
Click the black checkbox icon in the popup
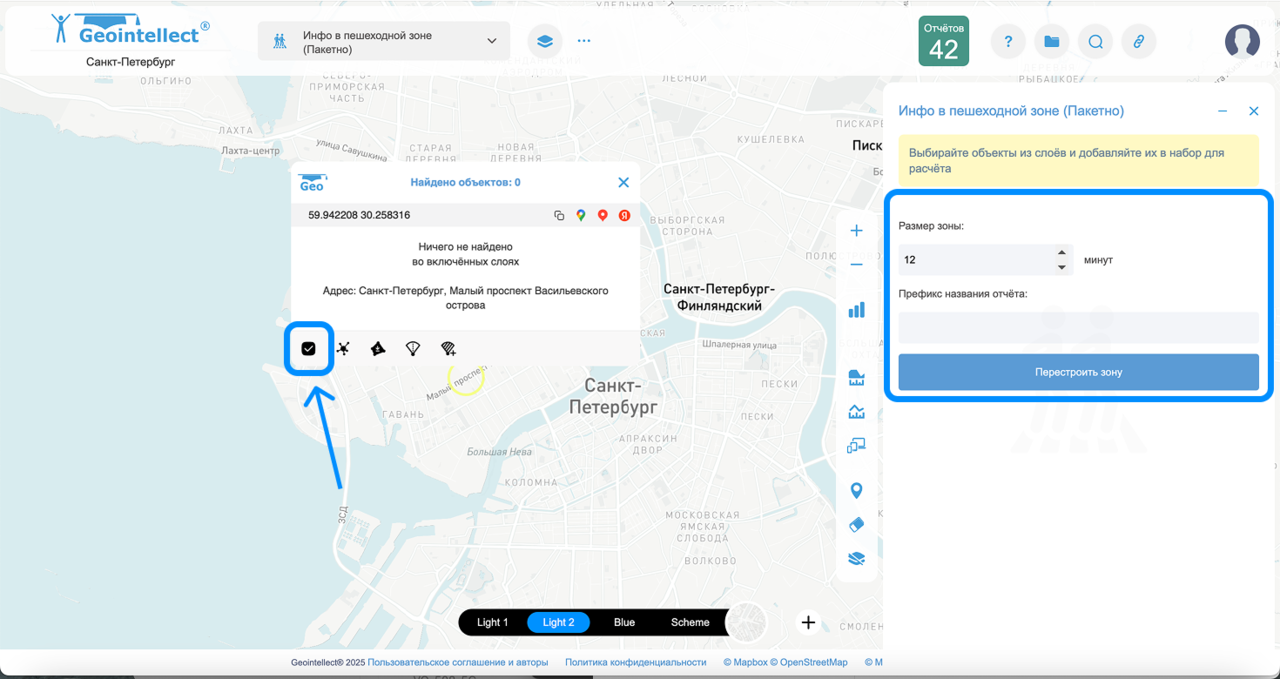tap(309, 349)
